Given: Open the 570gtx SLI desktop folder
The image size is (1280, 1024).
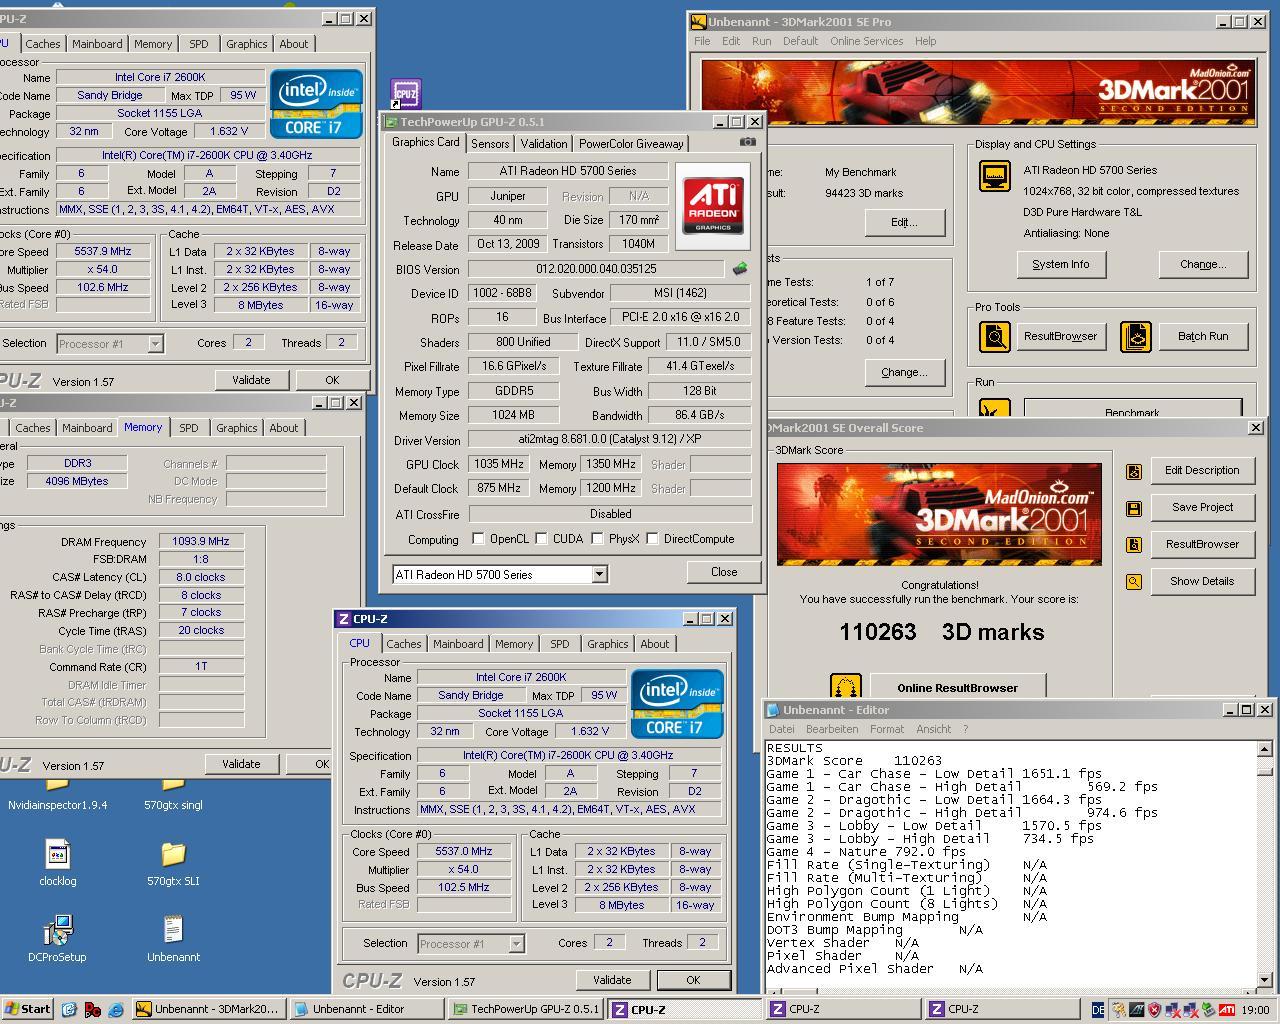Looking at the screenshot, I should point(173,863).
